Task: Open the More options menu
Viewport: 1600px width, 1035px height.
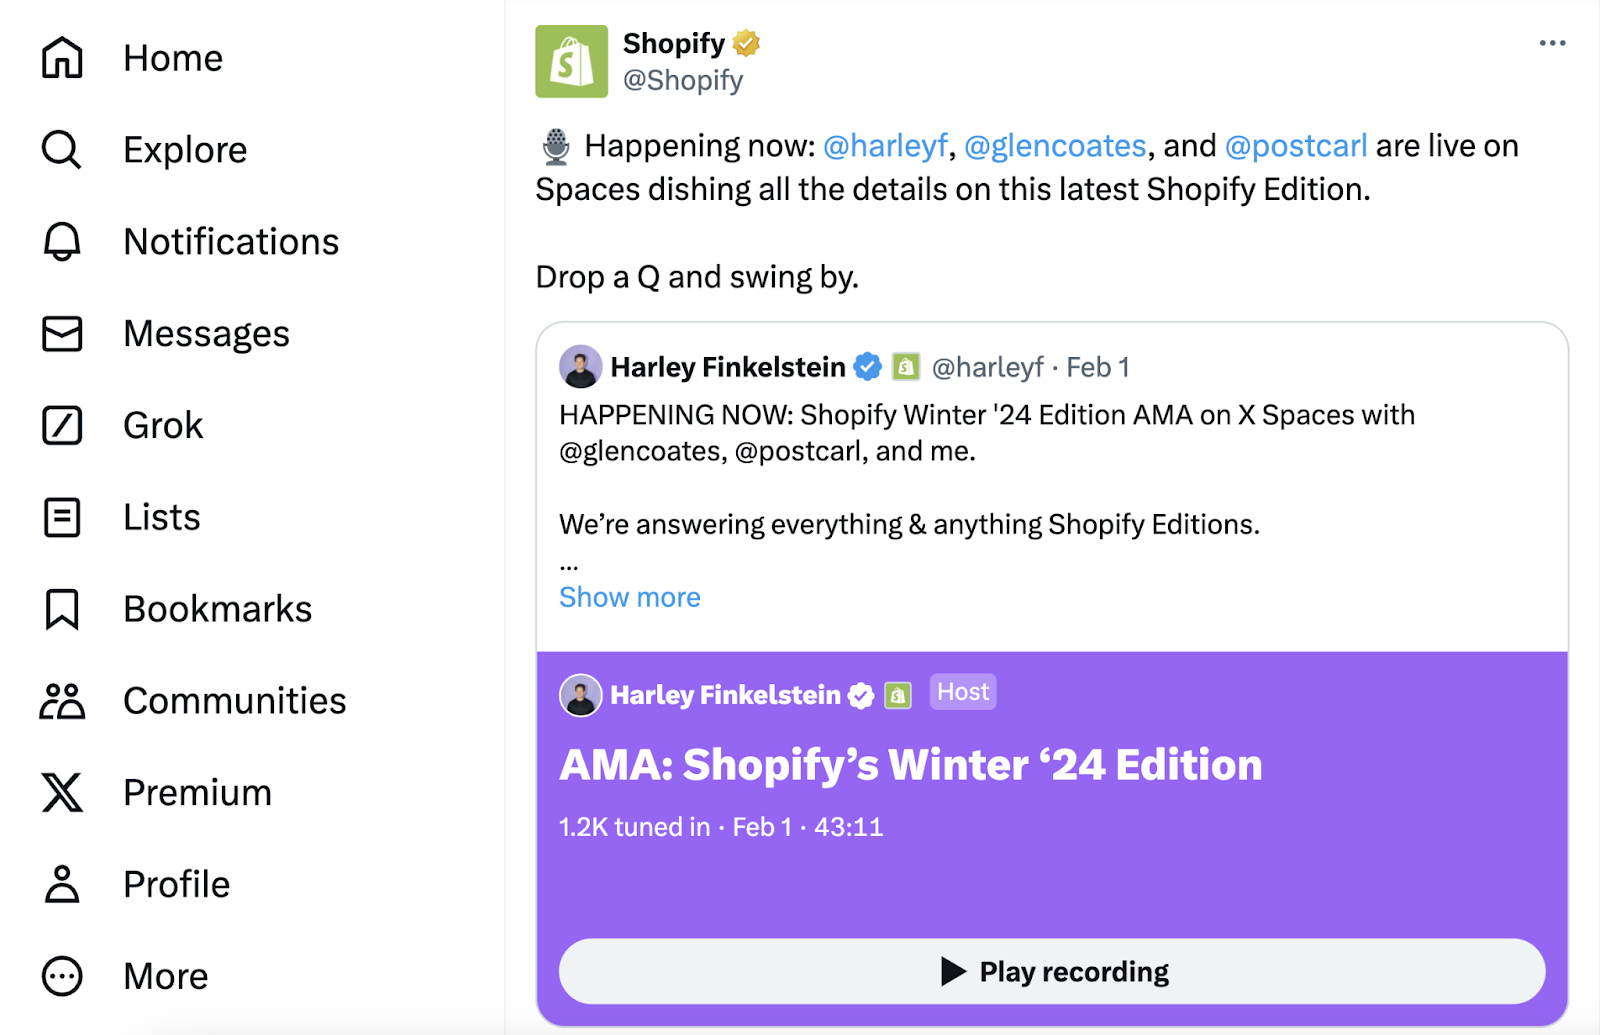Action: (164, 975)
